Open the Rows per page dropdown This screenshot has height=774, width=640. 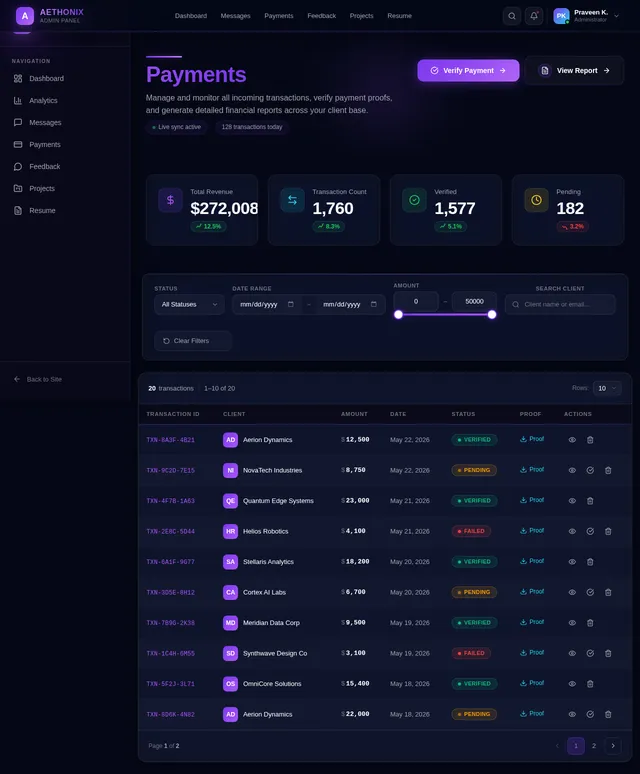coord(607,388)
